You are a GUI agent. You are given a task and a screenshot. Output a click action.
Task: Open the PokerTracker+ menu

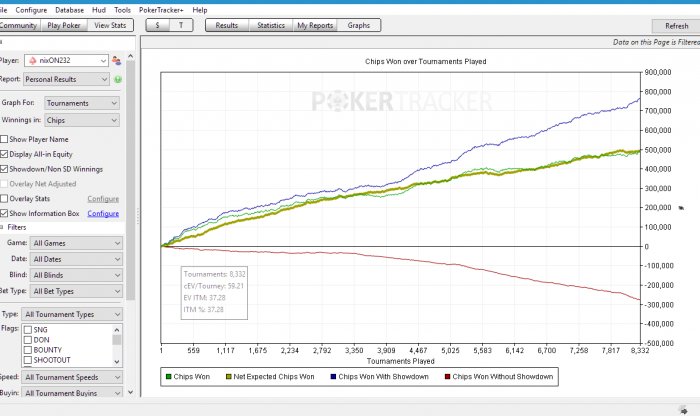coord(161,10)
